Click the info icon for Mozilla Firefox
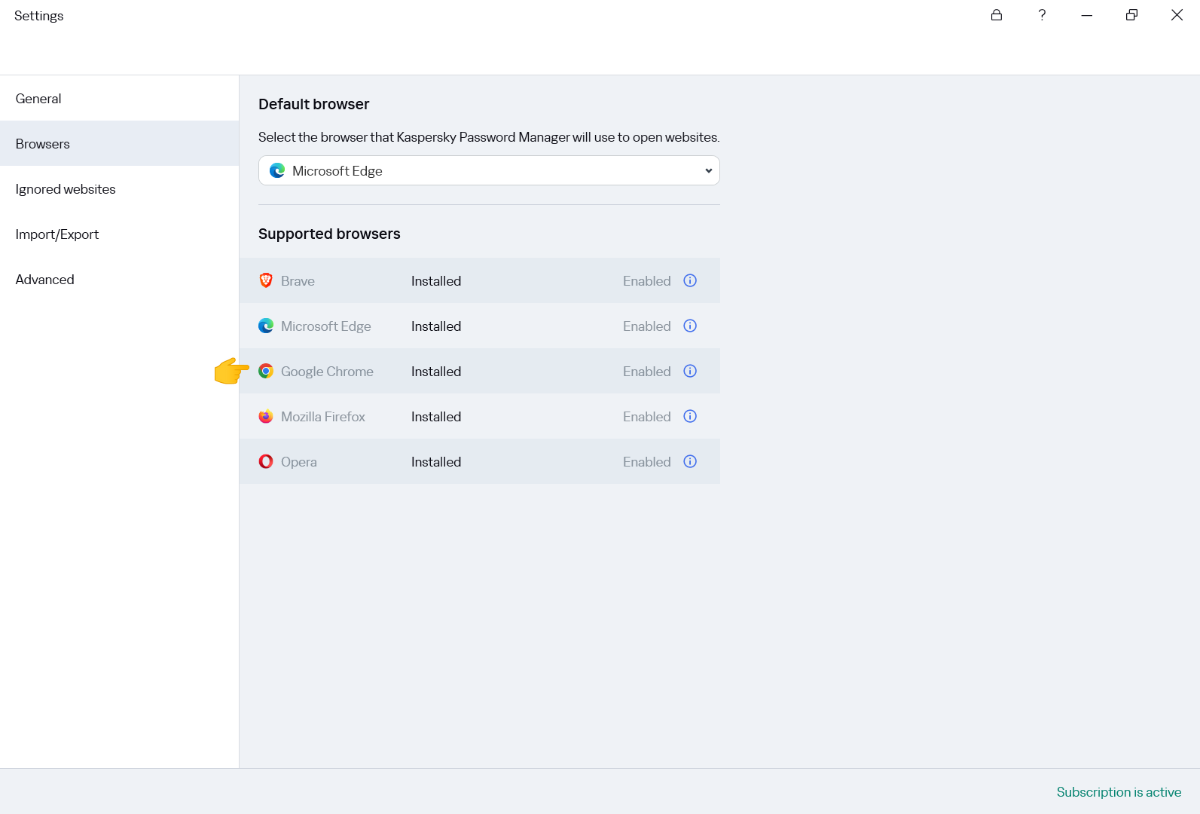This screenshot has height=814, width=1200. pyautogui.click(x=690, y=416)
